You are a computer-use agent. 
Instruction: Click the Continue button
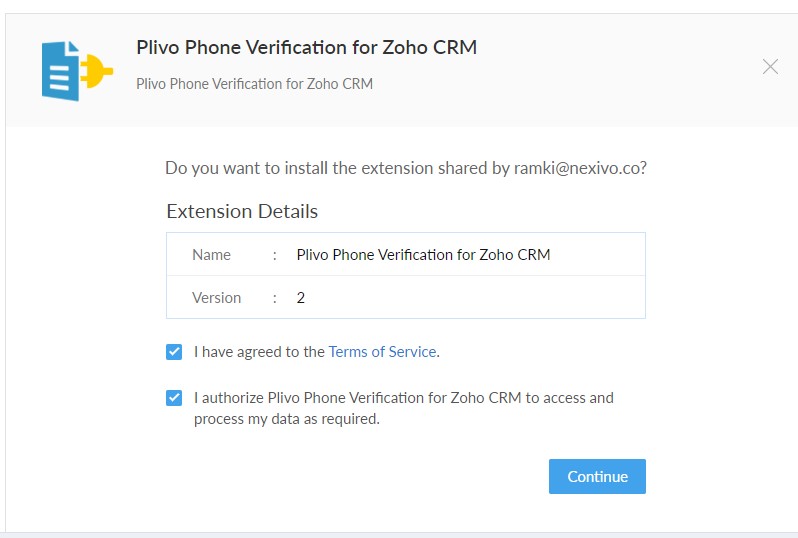[x=597, y=476]
